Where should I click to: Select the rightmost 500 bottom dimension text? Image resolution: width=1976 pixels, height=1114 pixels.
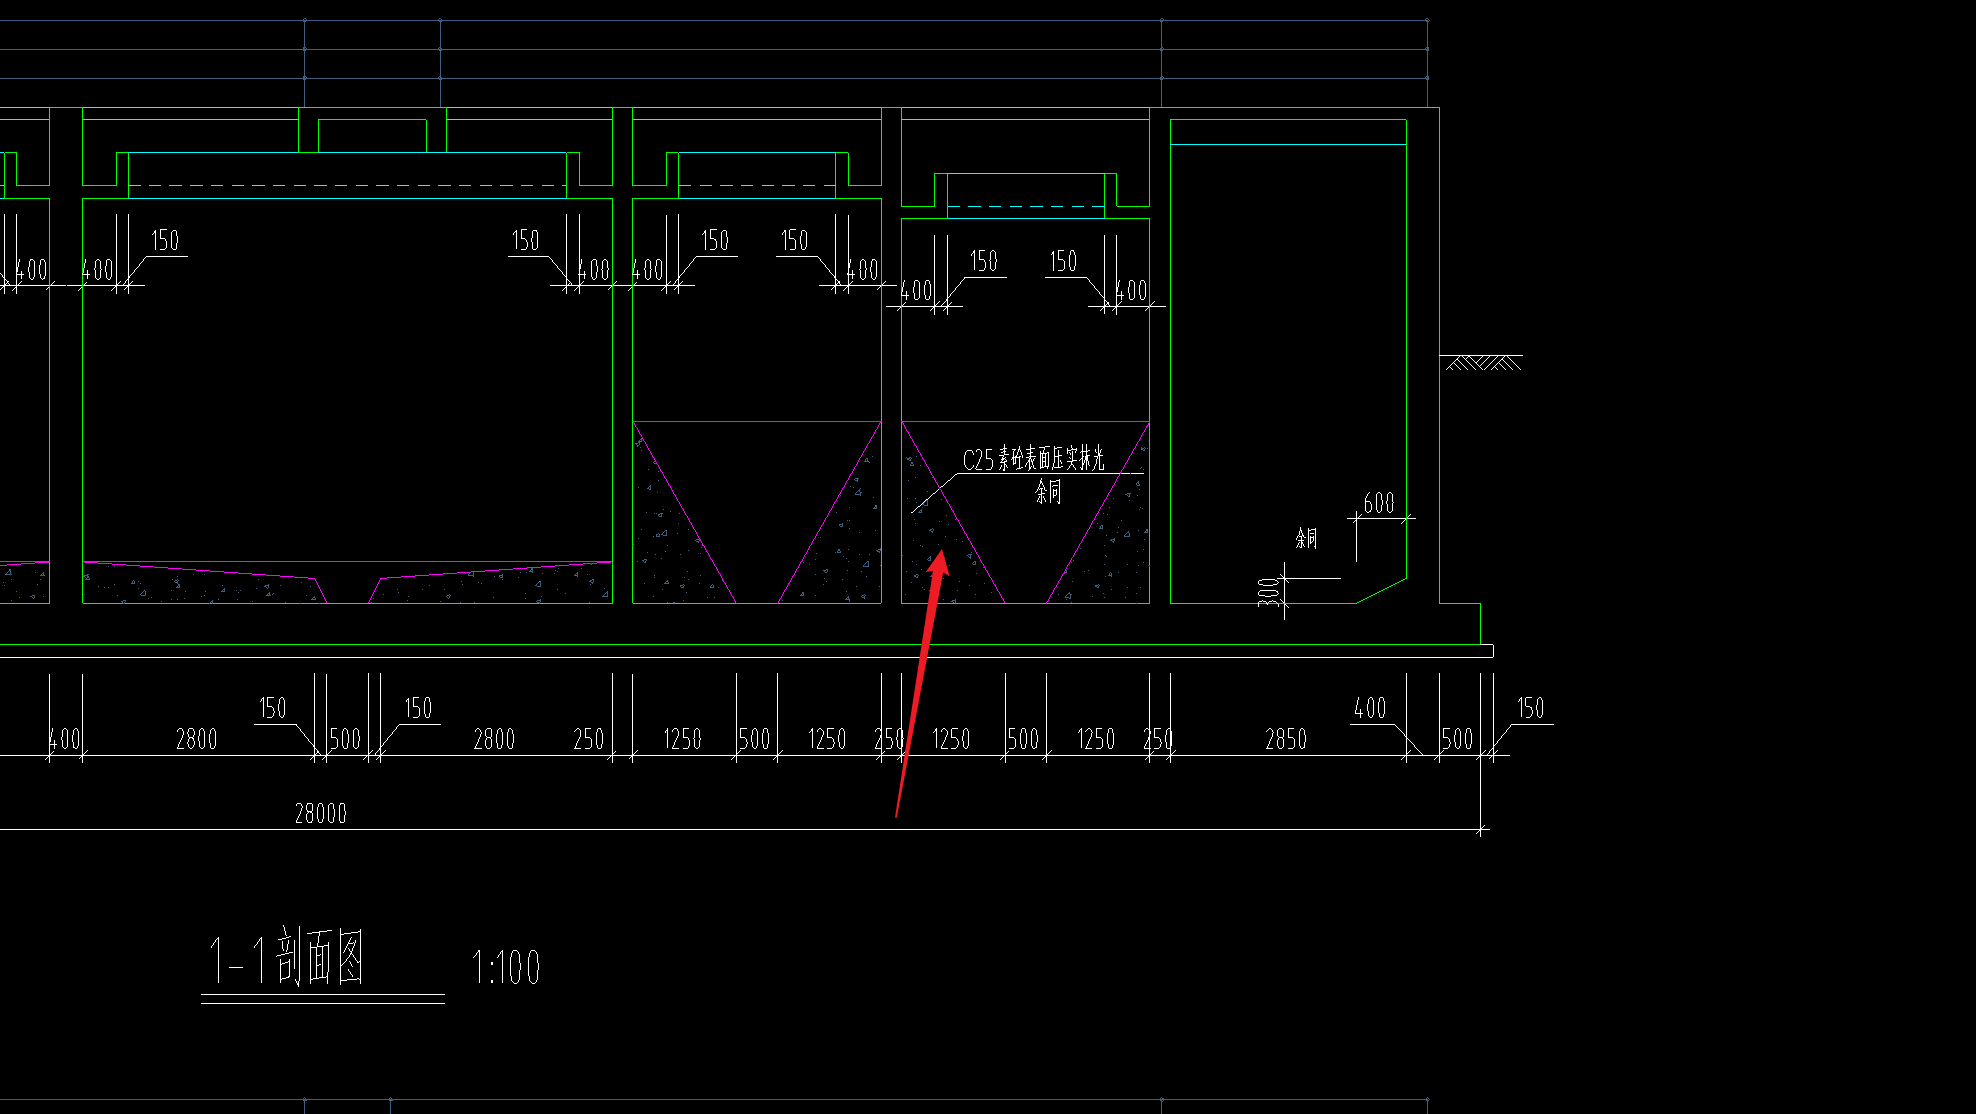tap(1457, 740)
